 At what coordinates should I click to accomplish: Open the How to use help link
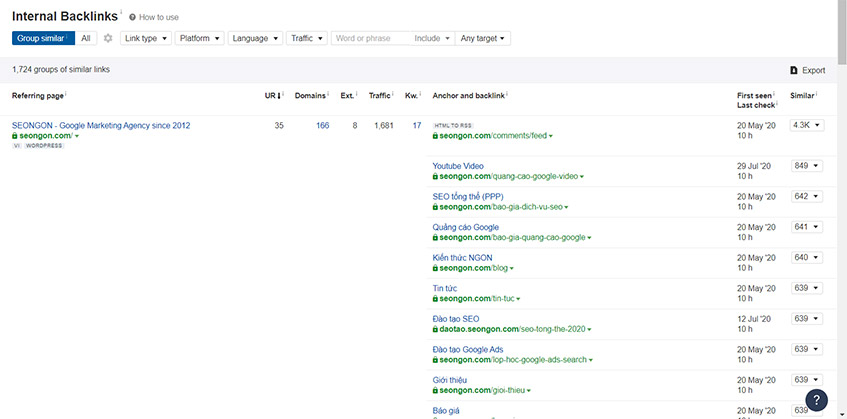pos(154,17)
